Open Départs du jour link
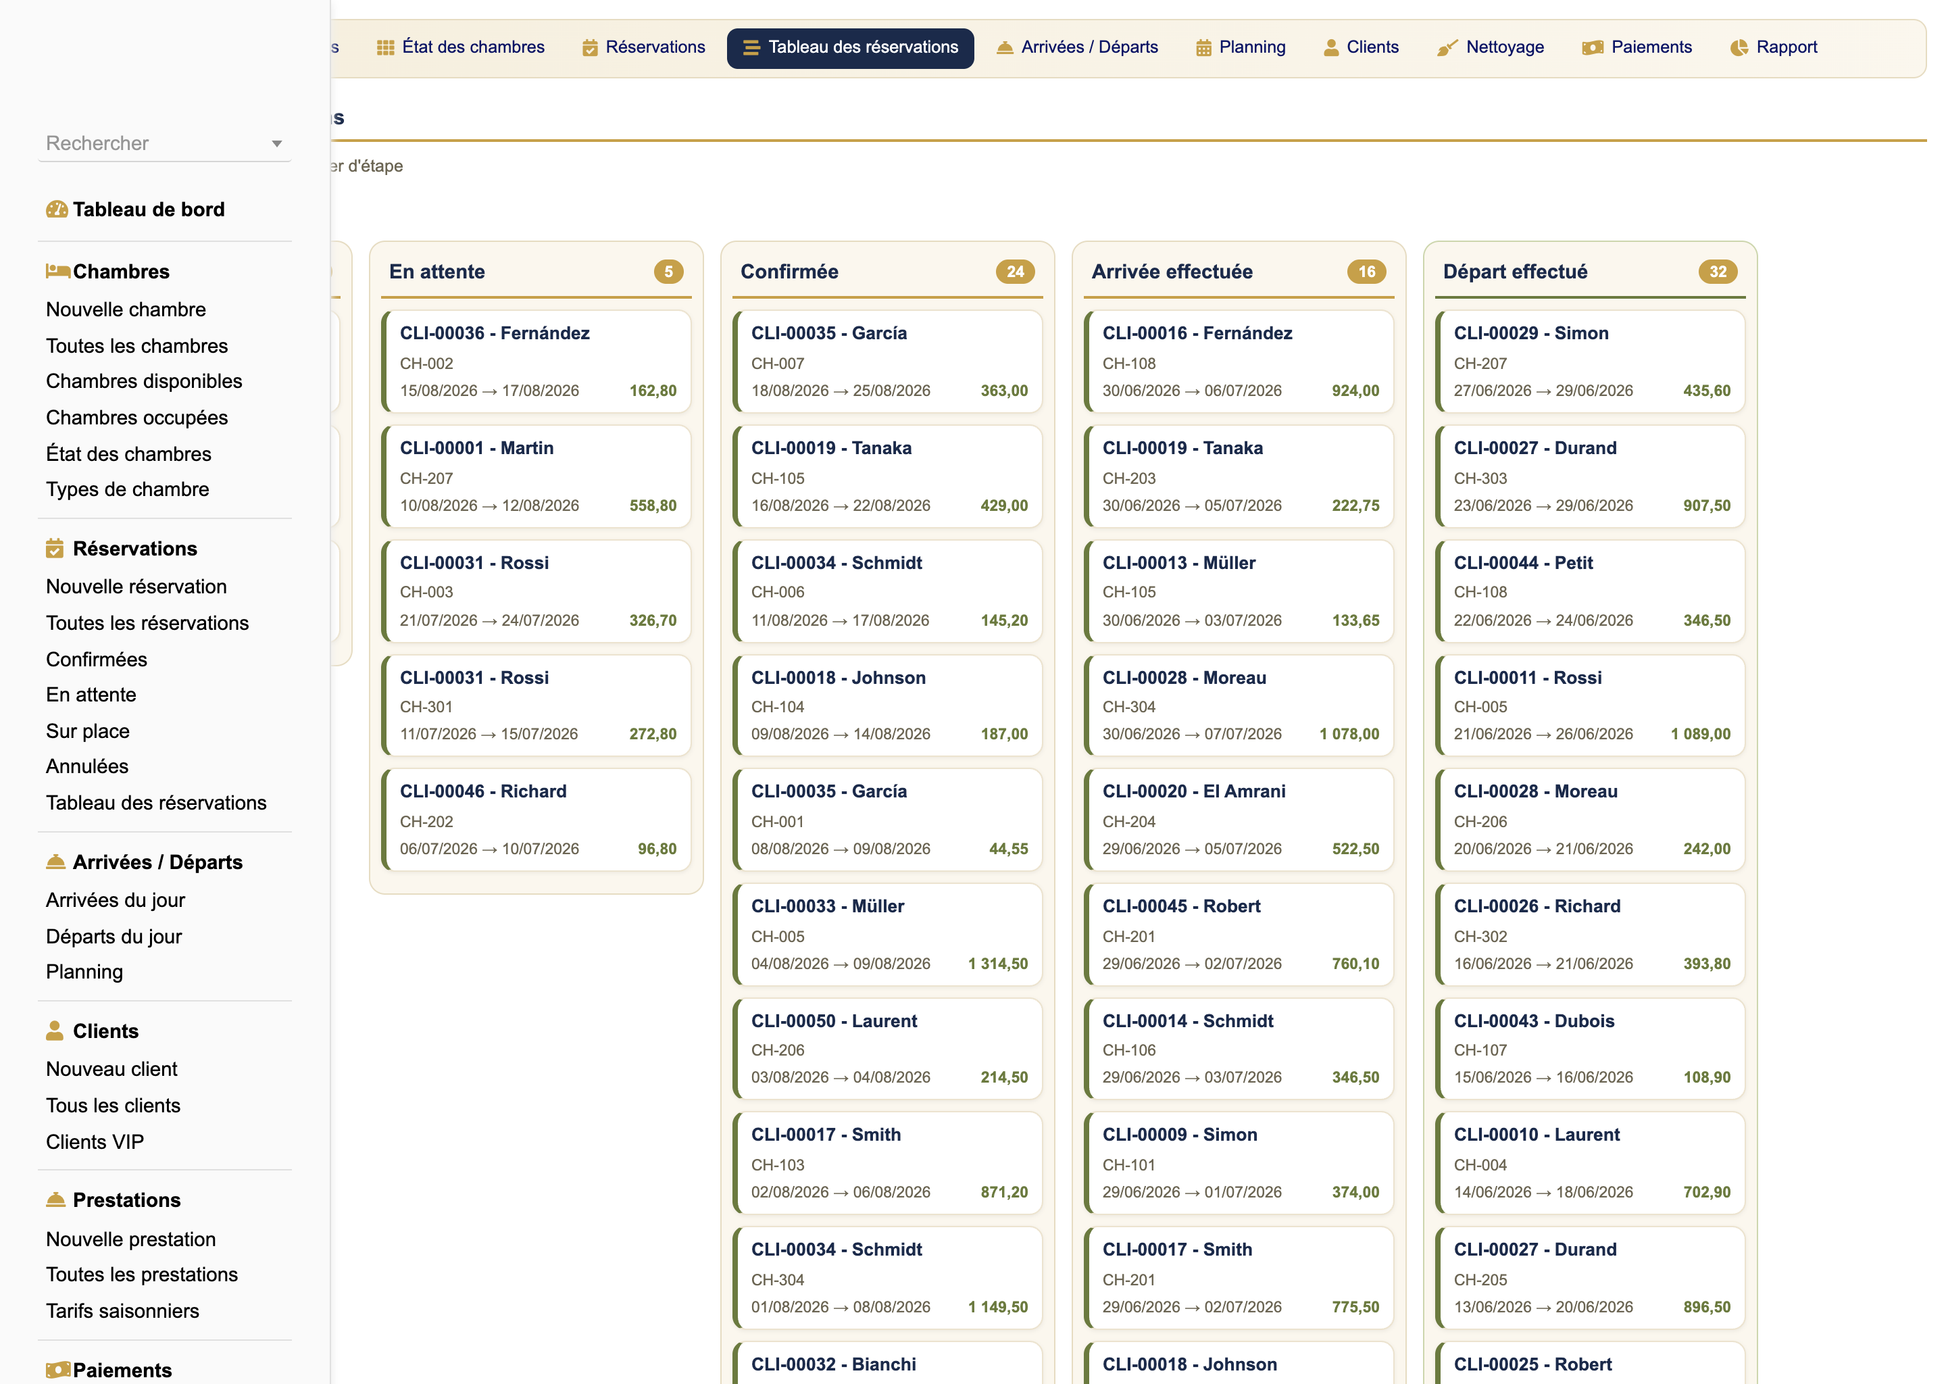Image resolution: width=1946 pixels, height=1384 pixels. click(114, 936)
